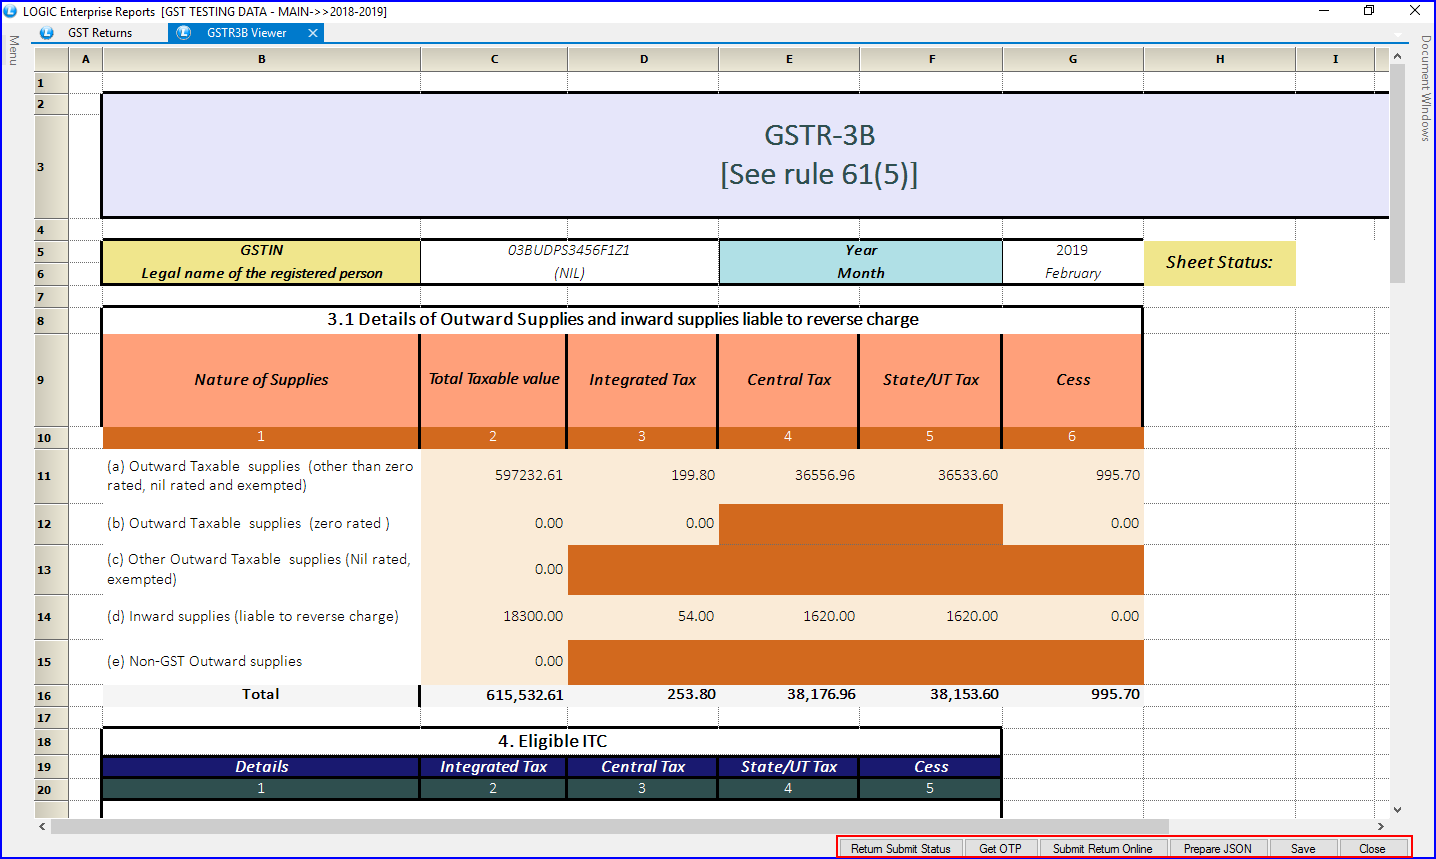Click the GSTR-3B title banner
This screenshot has height=859, width=1436.
746,155
